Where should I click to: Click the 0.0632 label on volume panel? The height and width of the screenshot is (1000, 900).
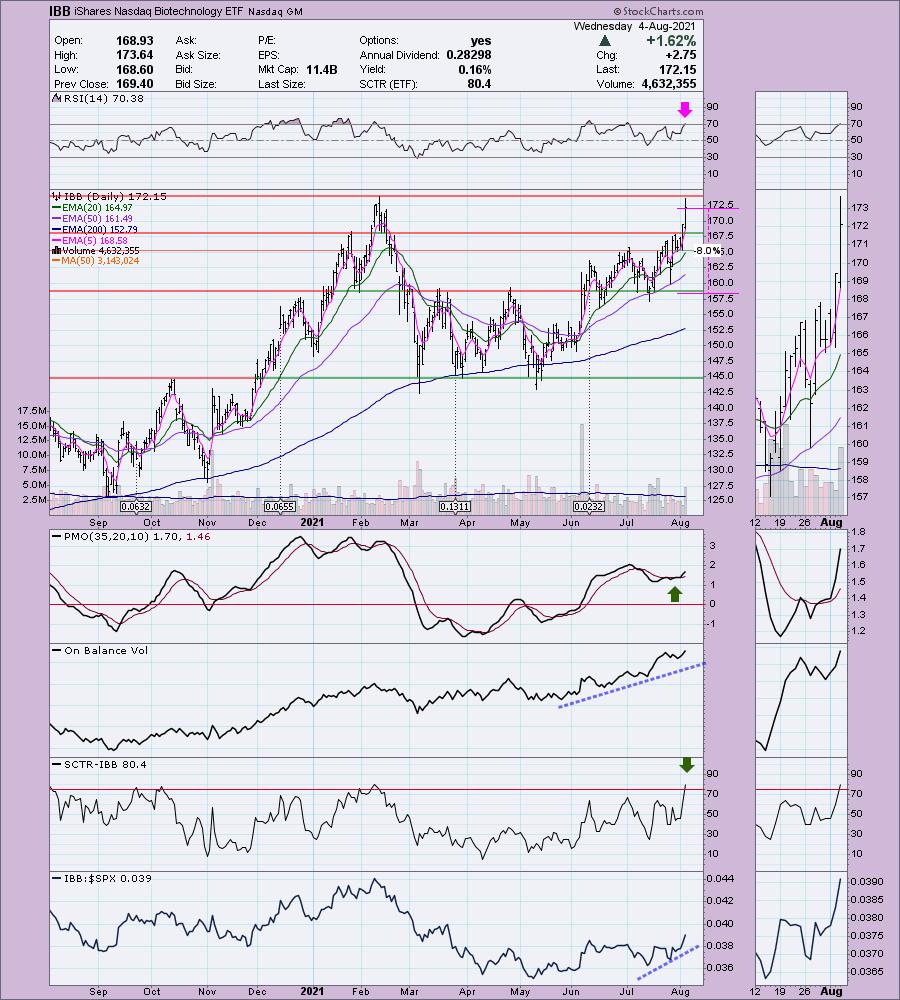(136, 506)
